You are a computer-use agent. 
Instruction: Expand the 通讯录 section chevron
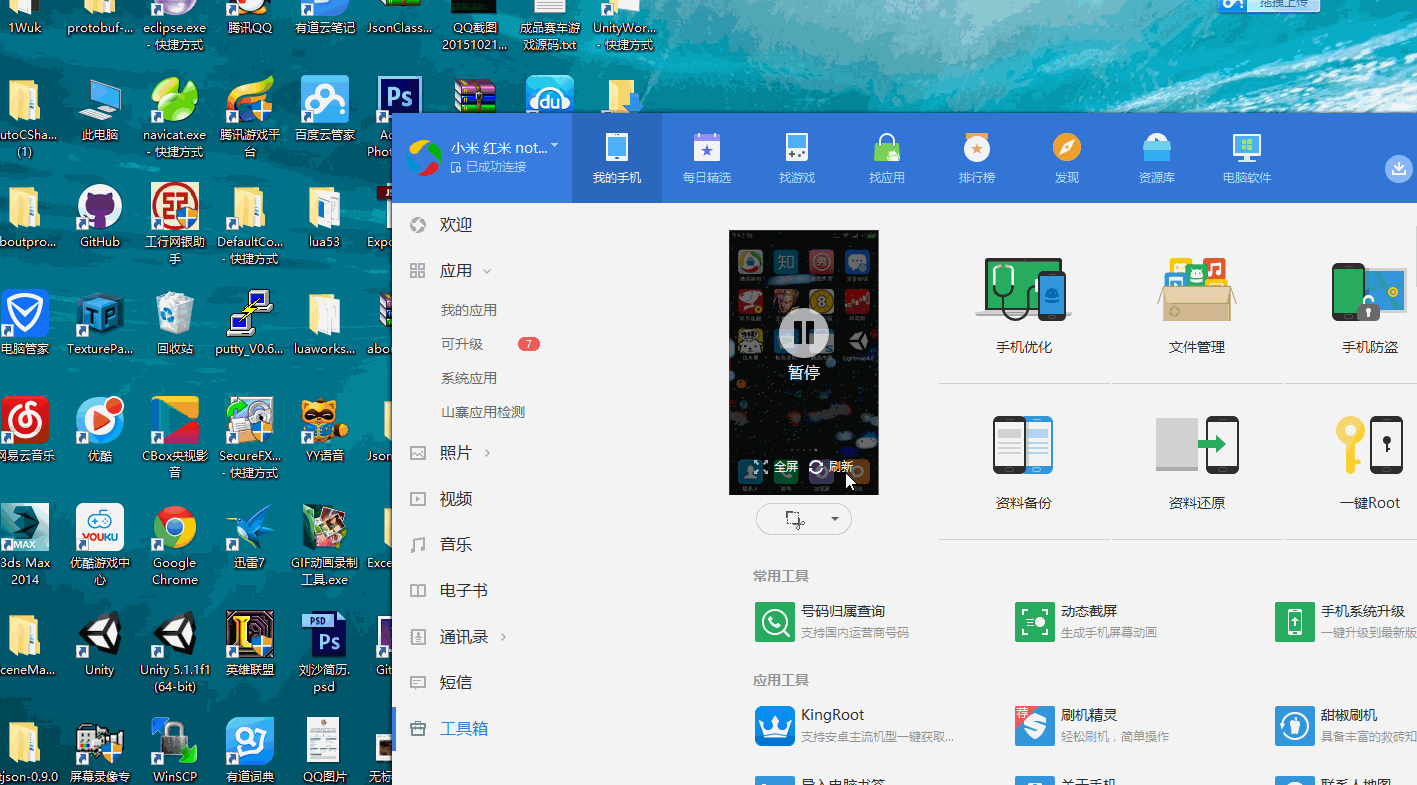pos(503,637)
